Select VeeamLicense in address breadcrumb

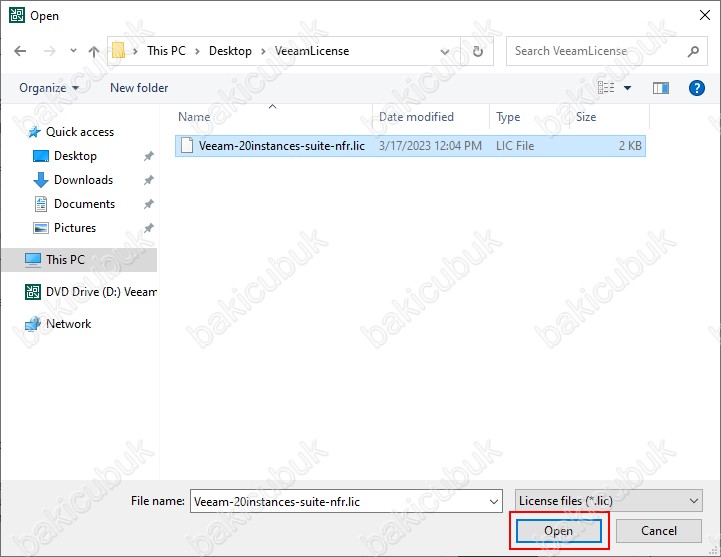312,51
